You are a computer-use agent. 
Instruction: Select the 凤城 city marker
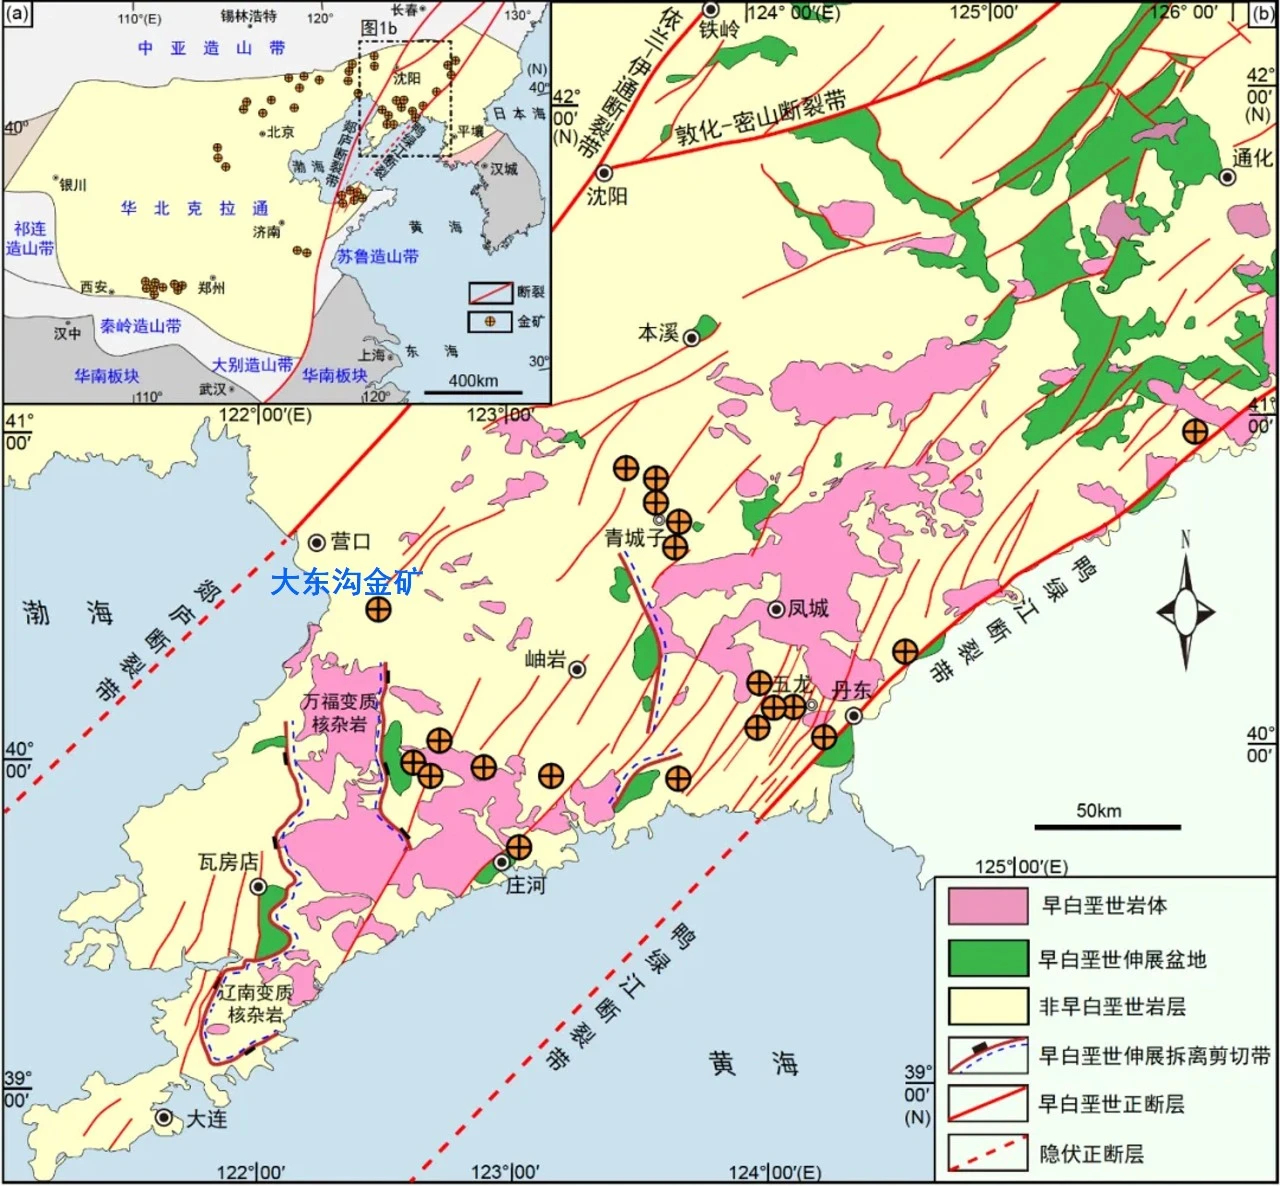776,609
